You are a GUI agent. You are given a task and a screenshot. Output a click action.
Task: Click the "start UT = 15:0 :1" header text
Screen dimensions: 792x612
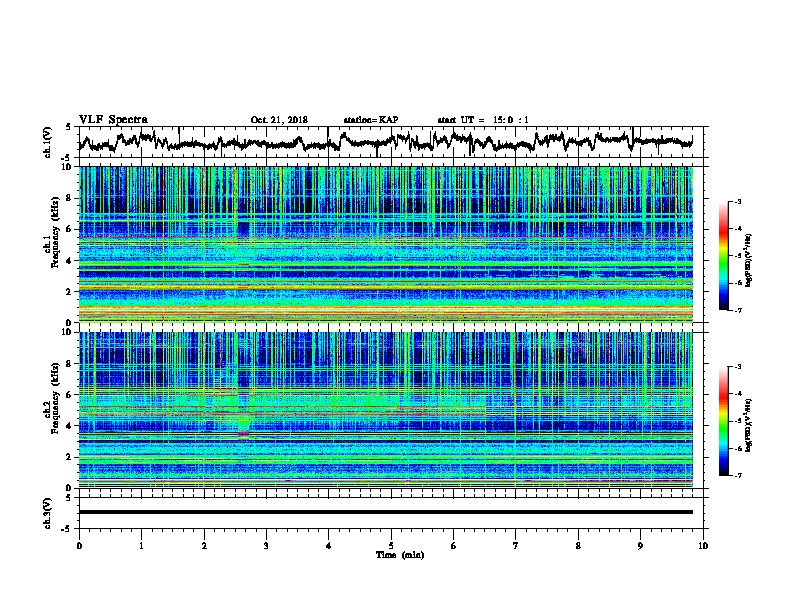483,120
